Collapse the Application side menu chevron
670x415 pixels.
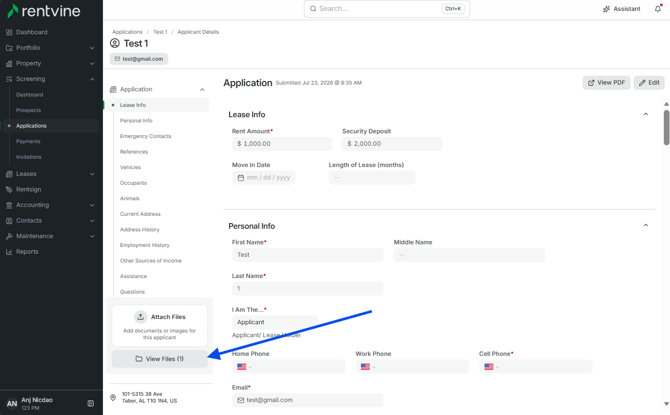[202, 89]
